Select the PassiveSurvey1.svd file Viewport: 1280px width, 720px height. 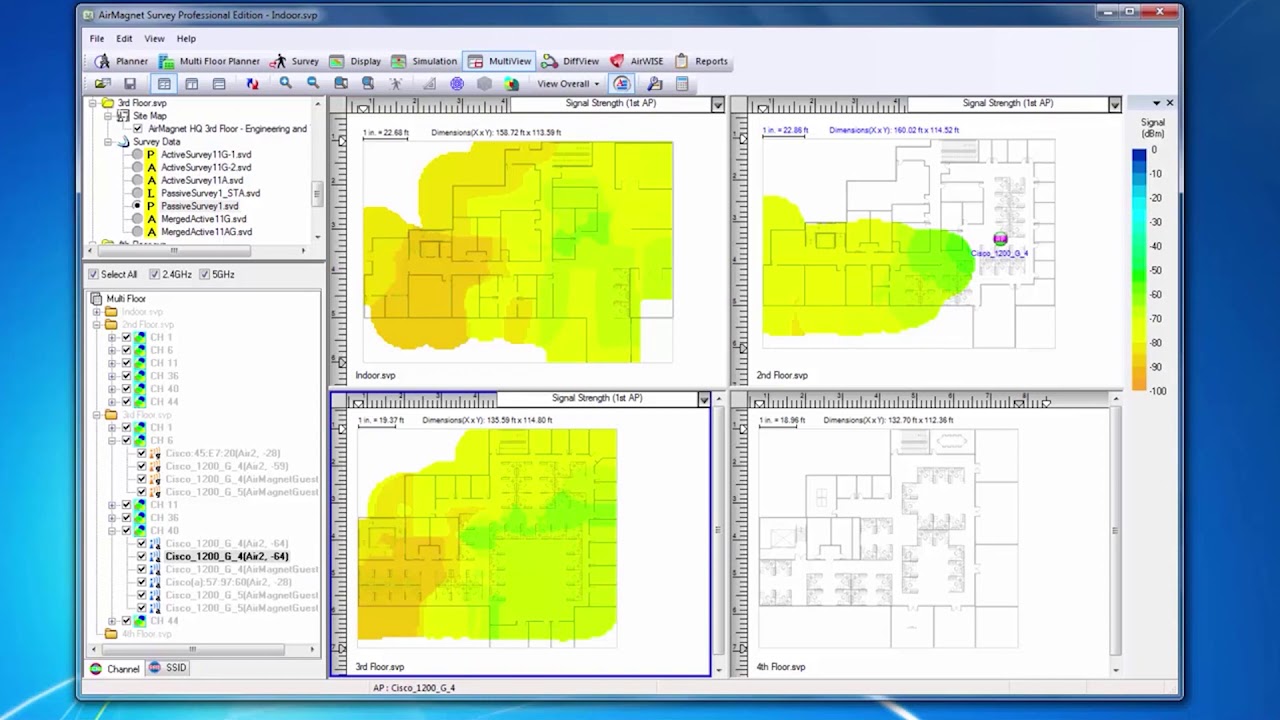click(x=199, y=206)
